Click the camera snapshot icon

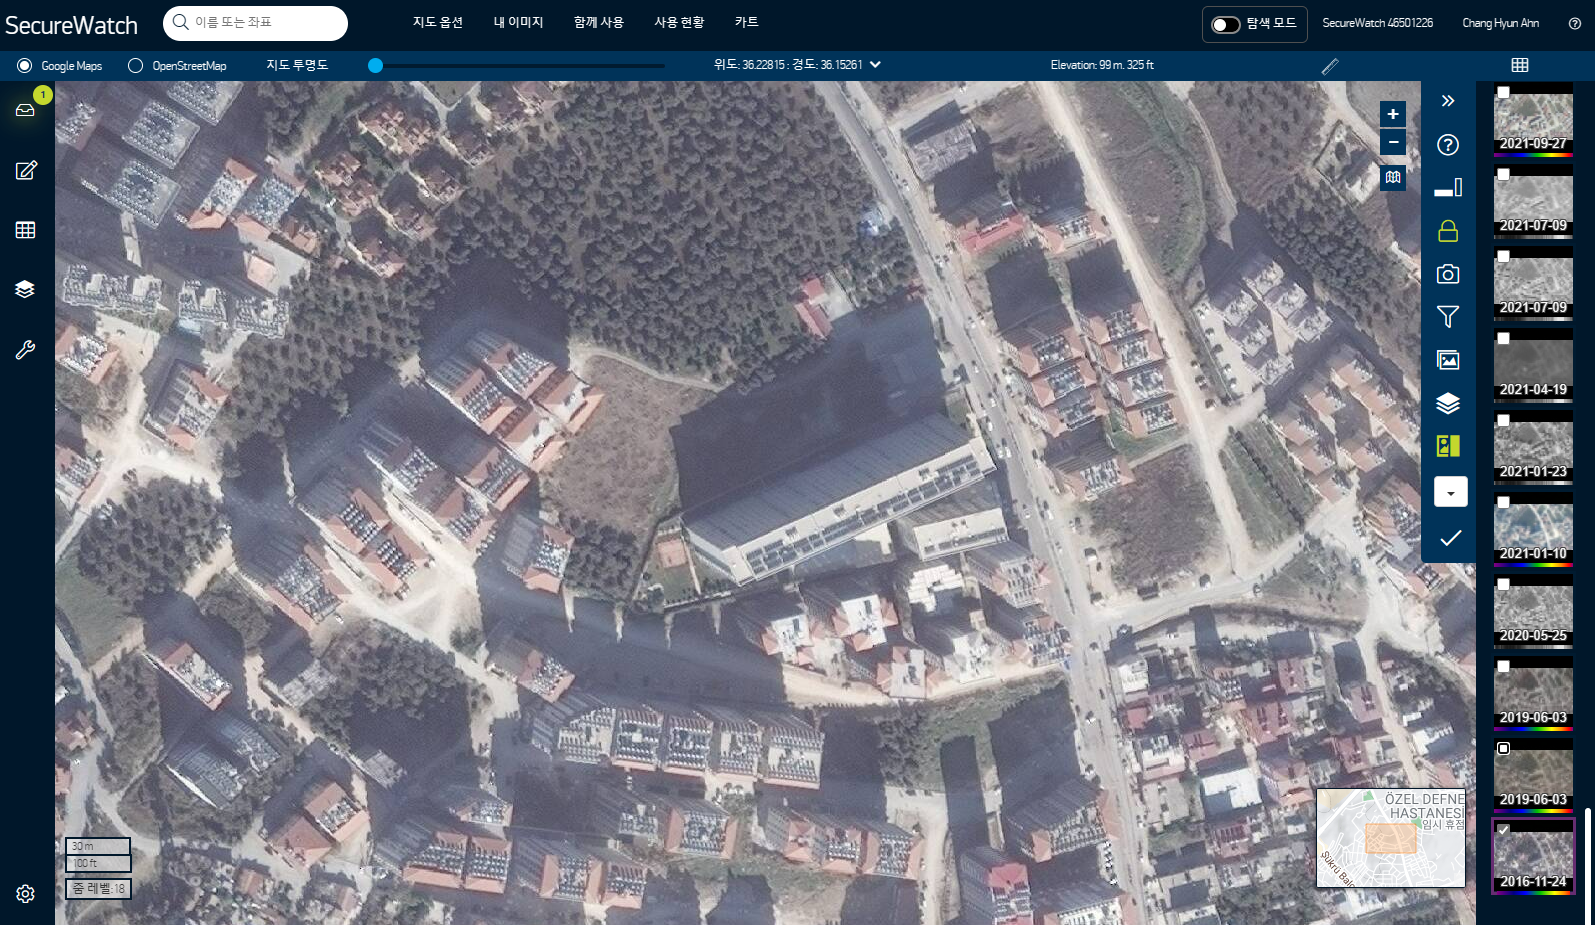pos(1447,274)
